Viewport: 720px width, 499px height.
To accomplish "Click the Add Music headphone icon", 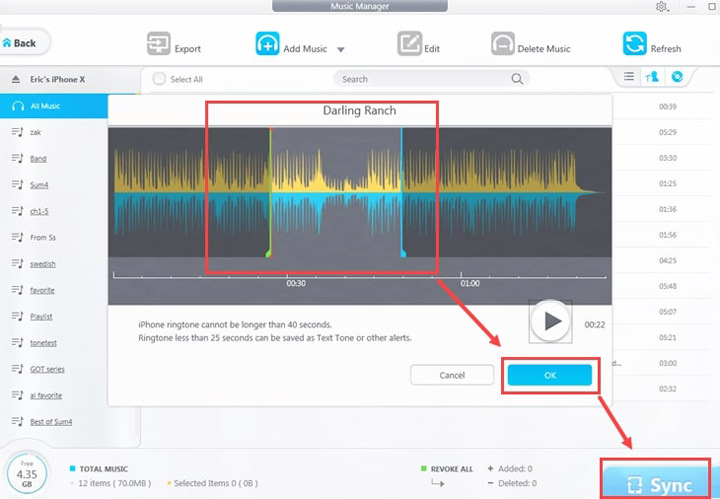I will [267, 44].
